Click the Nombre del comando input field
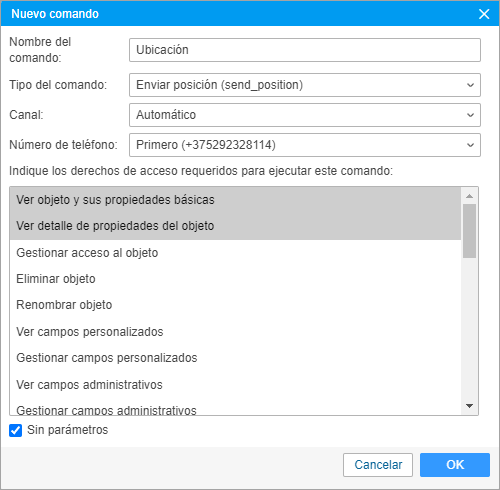 pyautogui.click(x=305, y=50)
